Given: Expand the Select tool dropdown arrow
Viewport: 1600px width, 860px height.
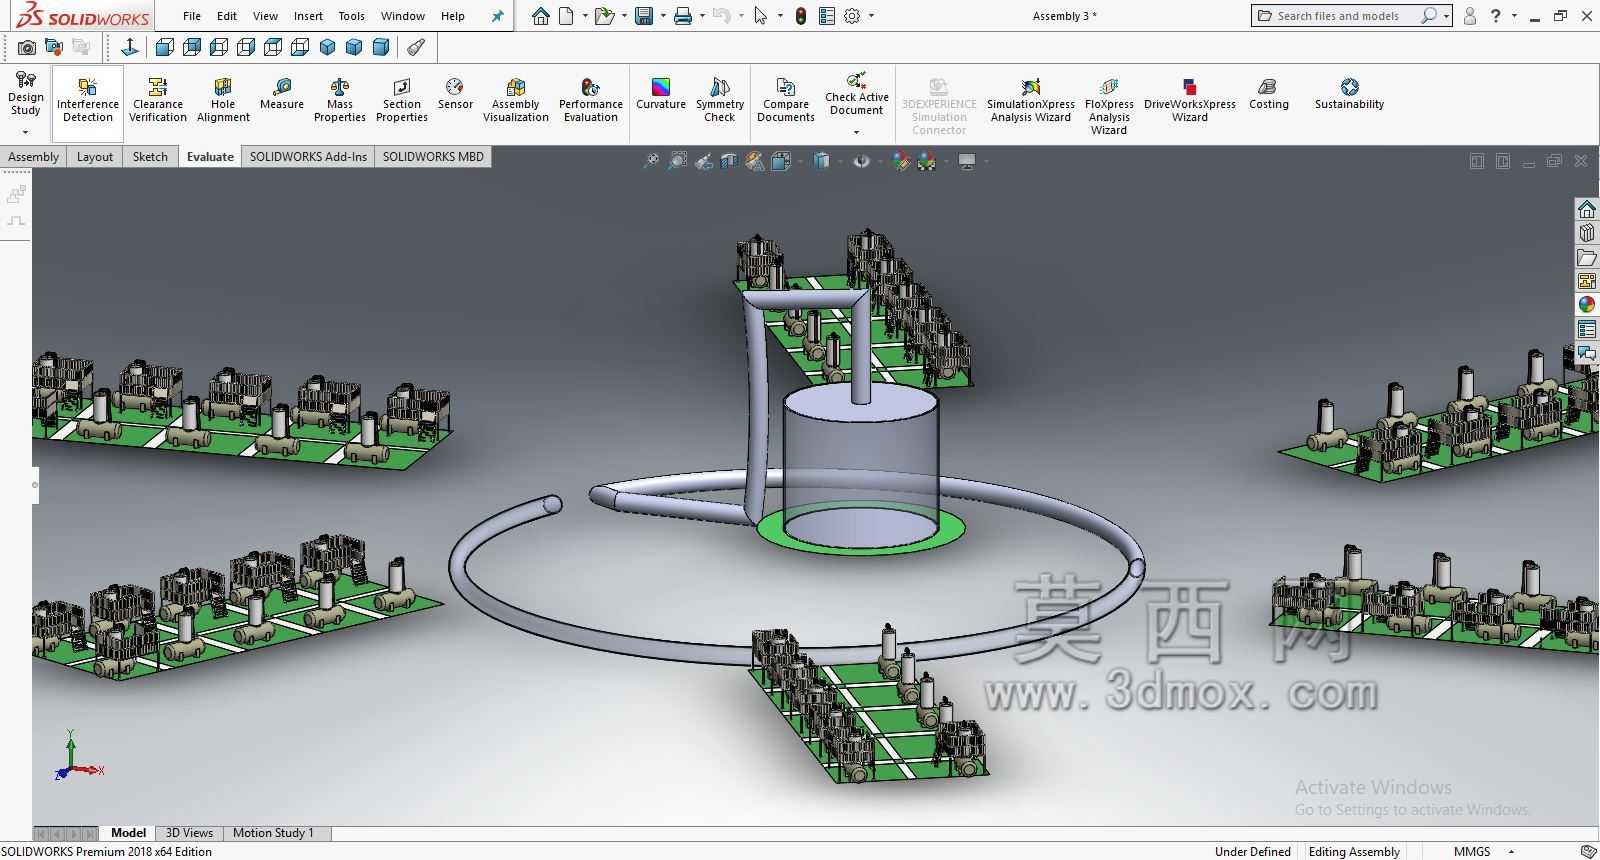Looking at the screenshot, I should point(779,16).
